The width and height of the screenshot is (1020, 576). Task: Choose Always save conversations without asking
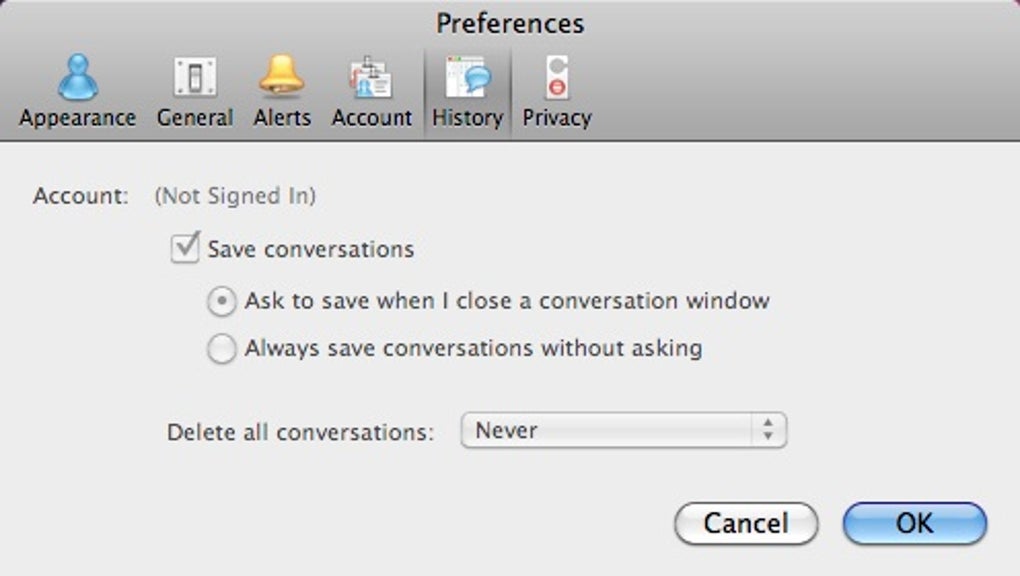pyautogui.click(x=222, y=350)
